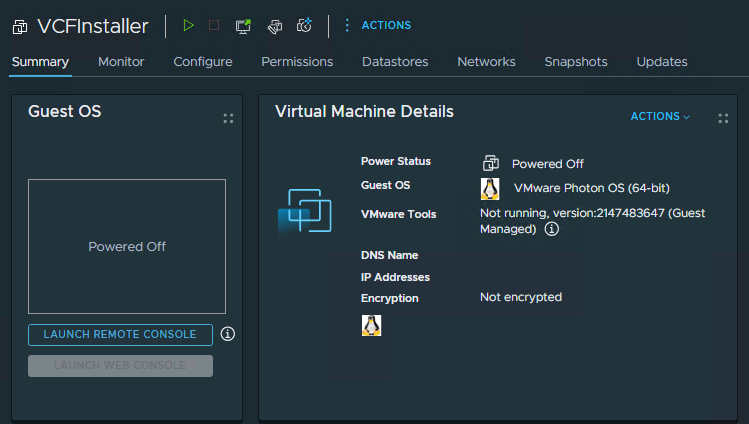Click the info icon next to VMware Tools status
749x424 pixels.
551,229
